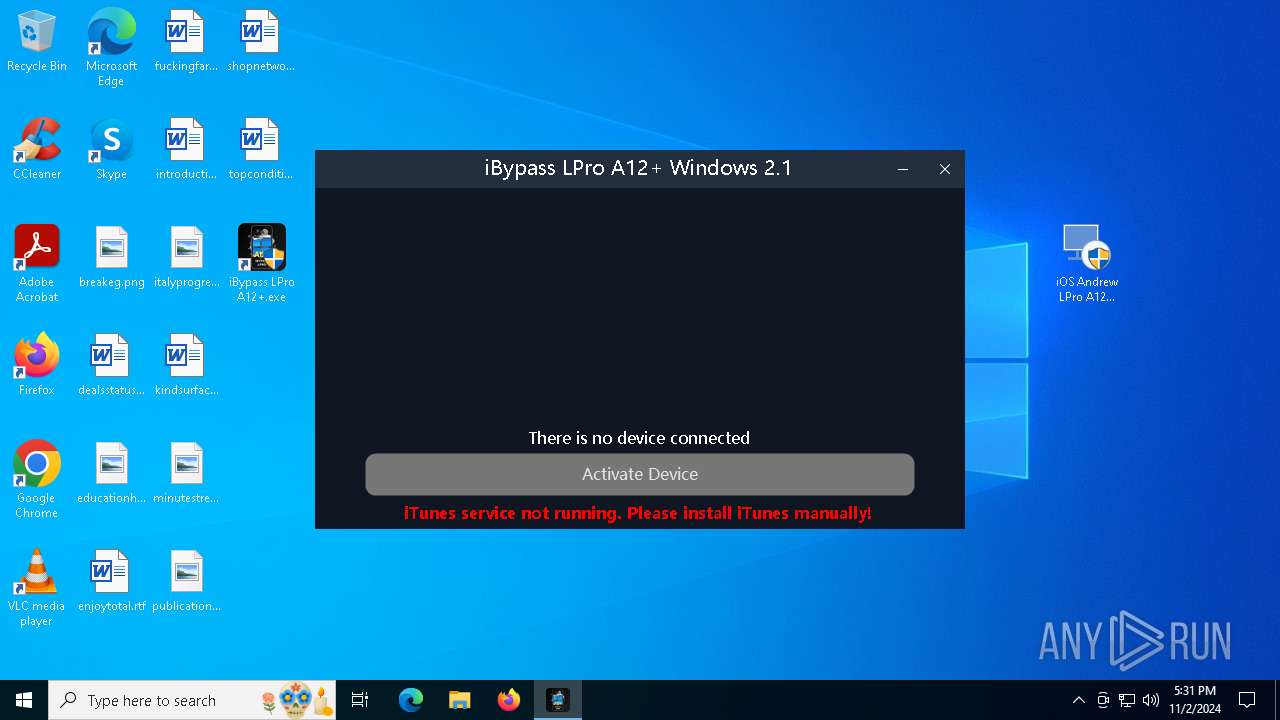The width and height of the screenshot is (1280, 720).
Task: Open the notification center icon
Action: pos(1247,700)
